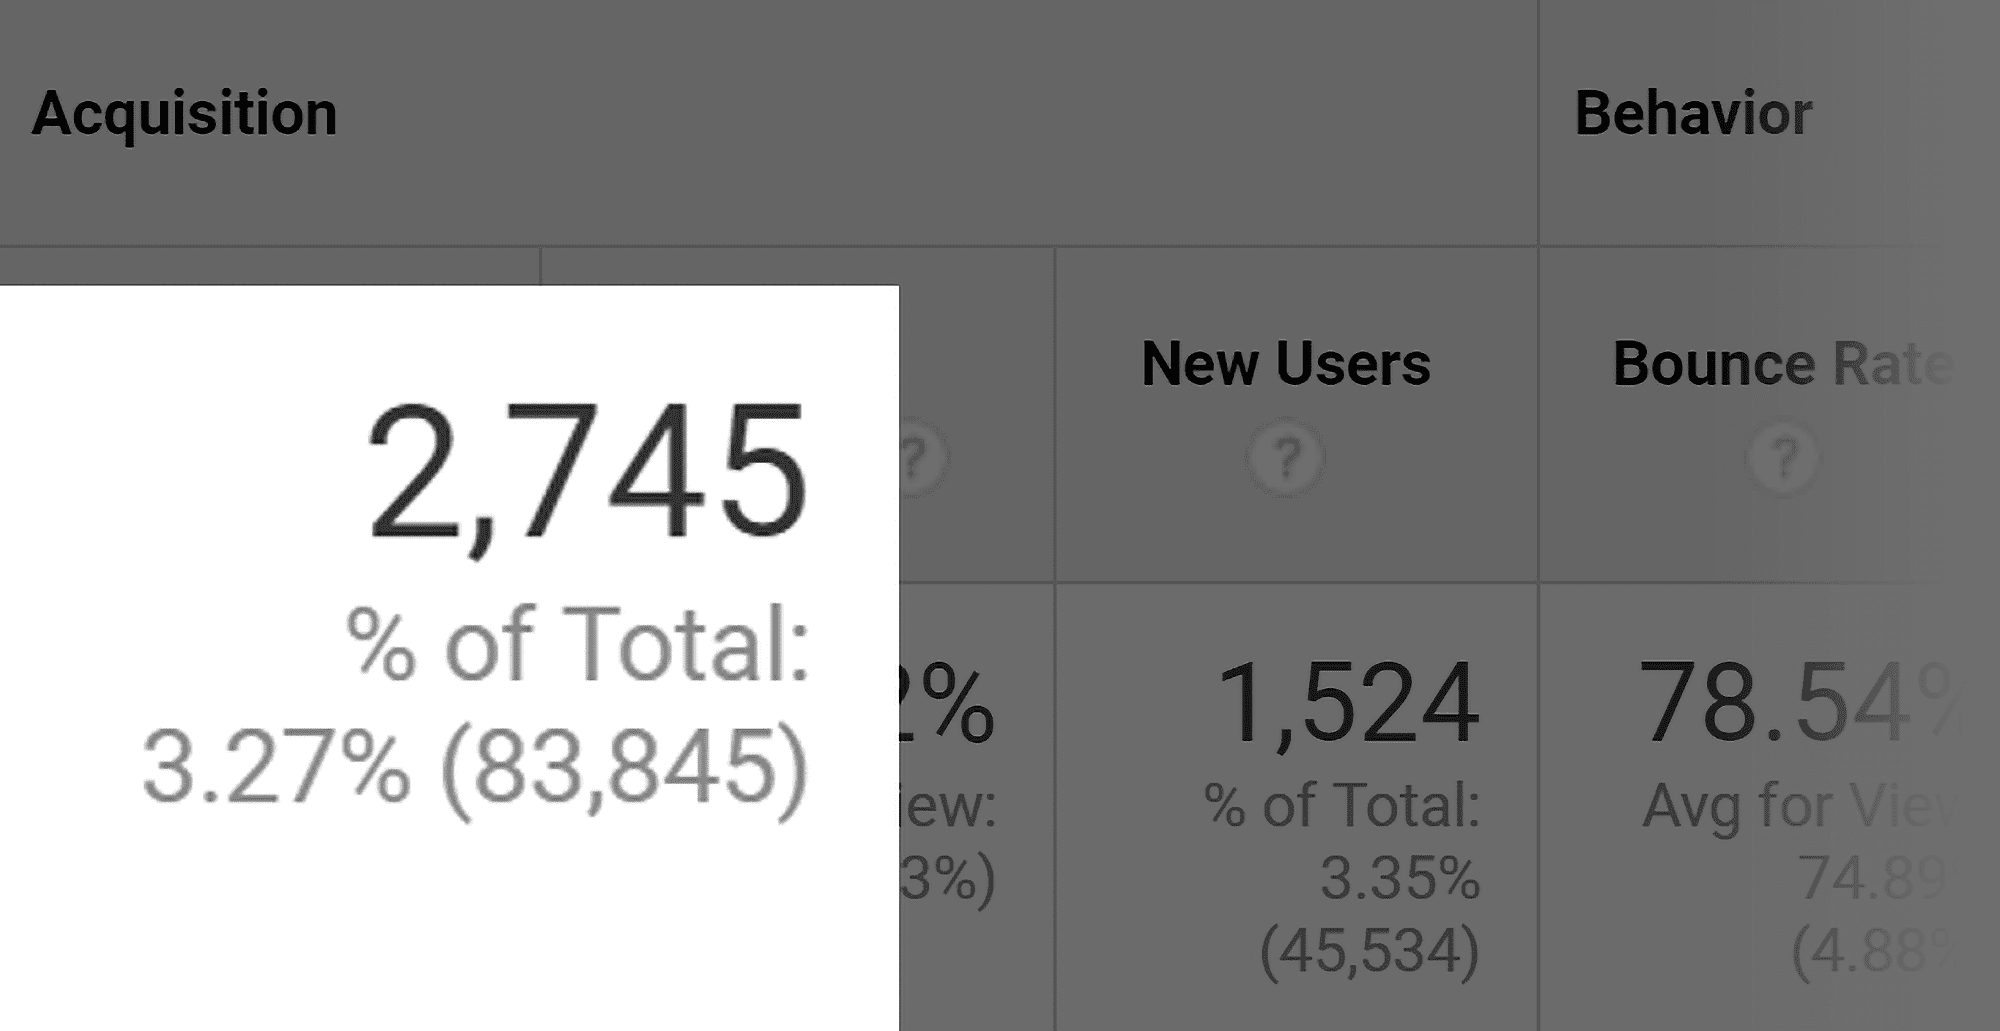This screenshot has height=1031, width=2000.
Task: Click the help icon under New Users
Action: click(1286, 458)
